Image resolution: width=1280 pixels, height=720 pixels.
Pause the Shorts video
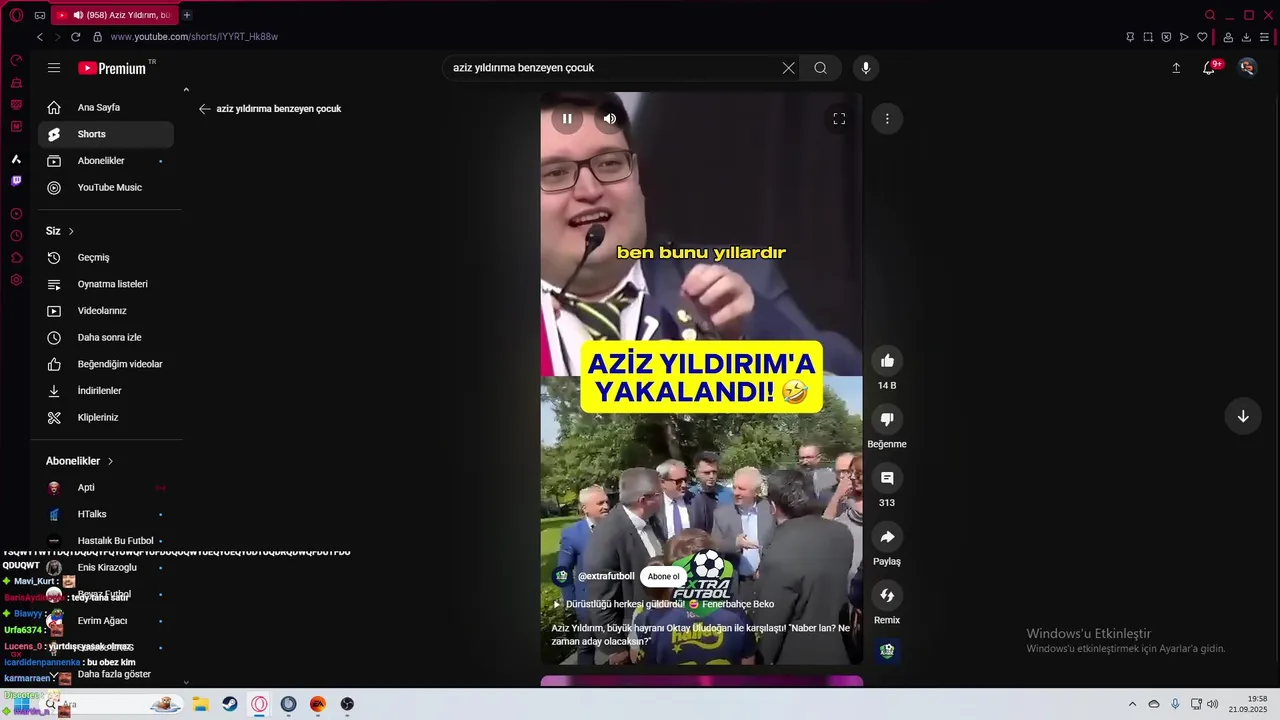pos(567,119)
